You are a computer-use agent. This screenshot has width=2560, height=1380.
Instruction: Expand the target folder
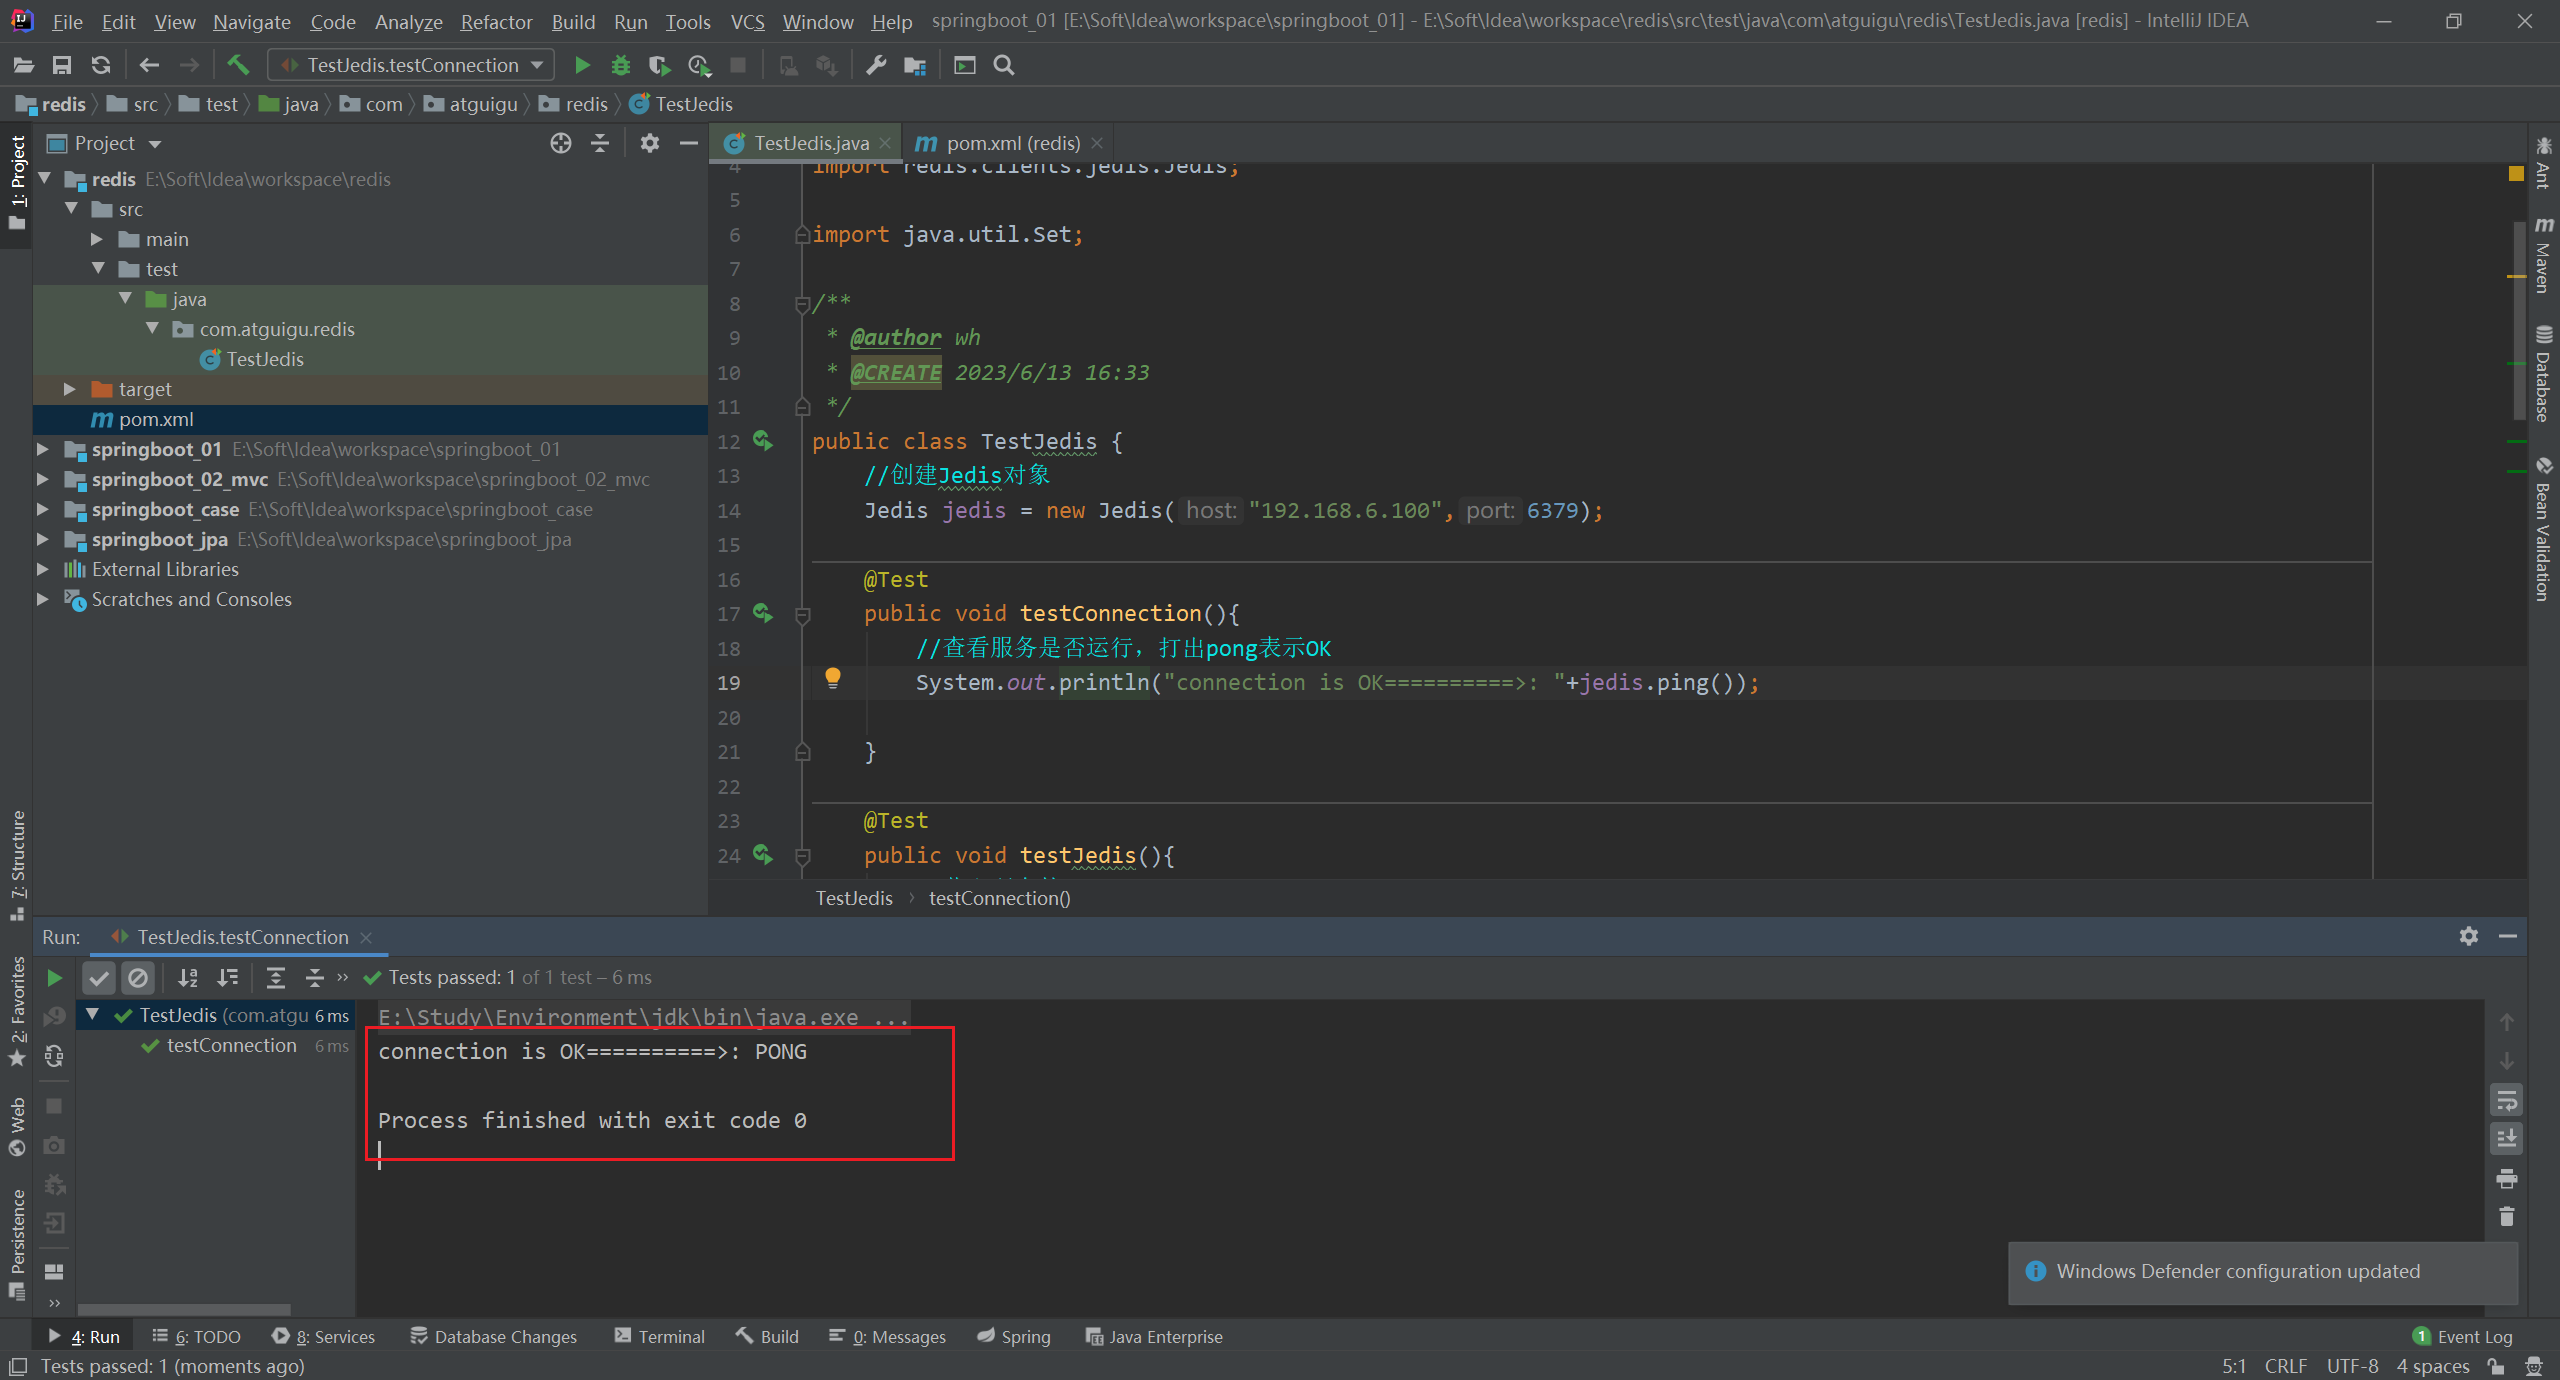[69, 389]
